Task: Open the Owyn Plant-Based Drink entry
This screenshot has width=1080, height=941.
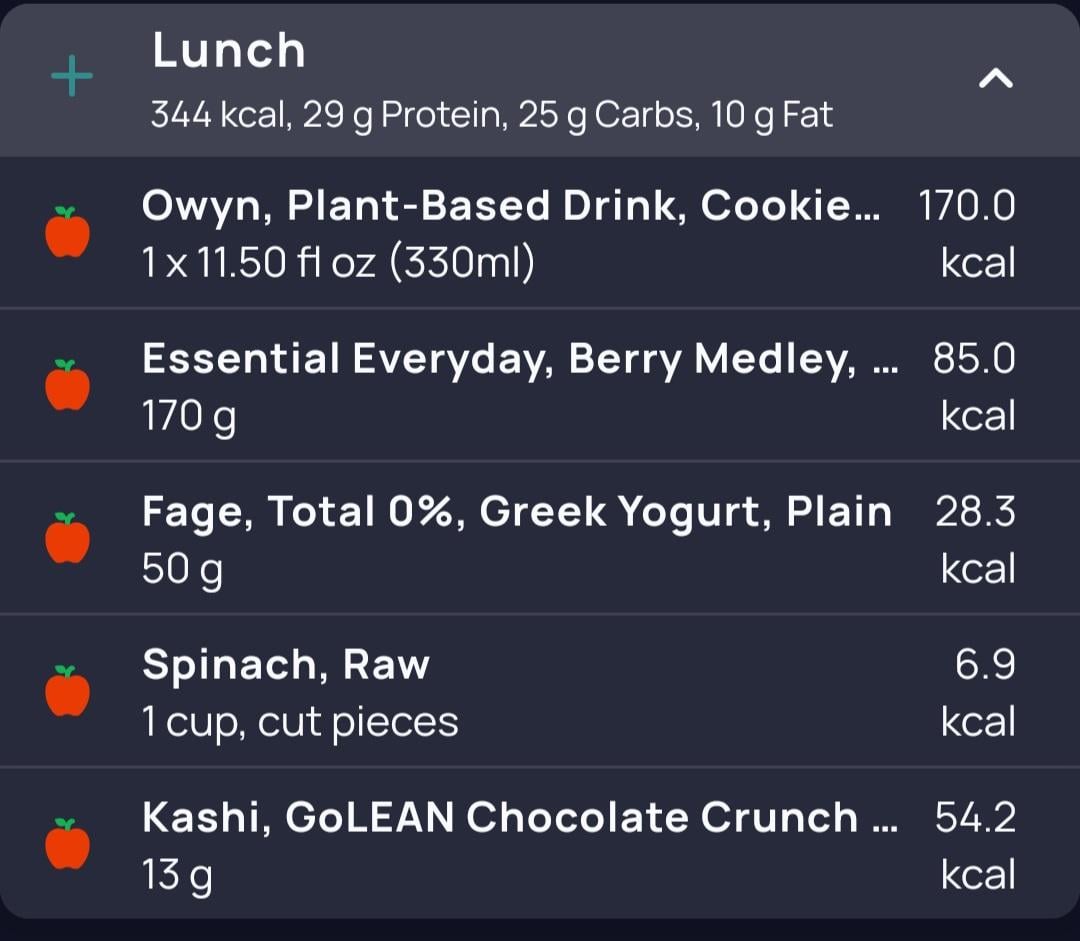Action: 540,233
